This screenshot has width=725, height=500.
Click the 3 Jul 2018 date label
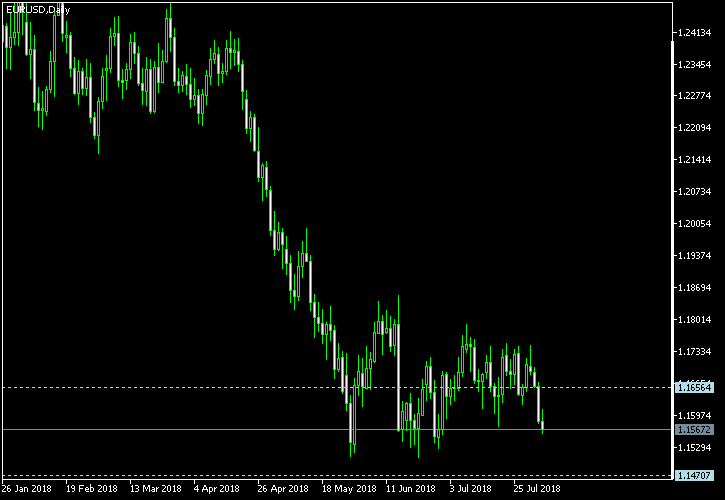pyautogui.click(x=471, y=488)
